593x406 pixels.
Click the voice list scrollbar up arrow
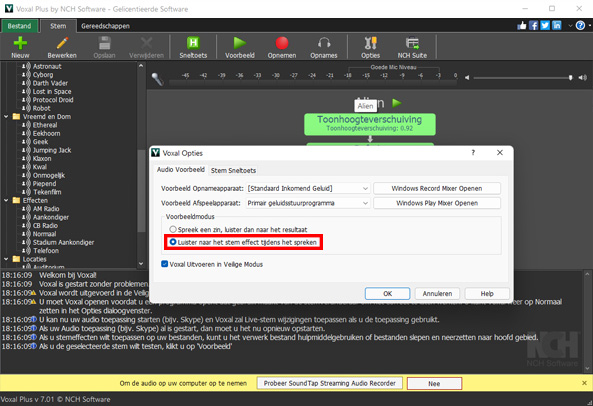click(141, 66)
